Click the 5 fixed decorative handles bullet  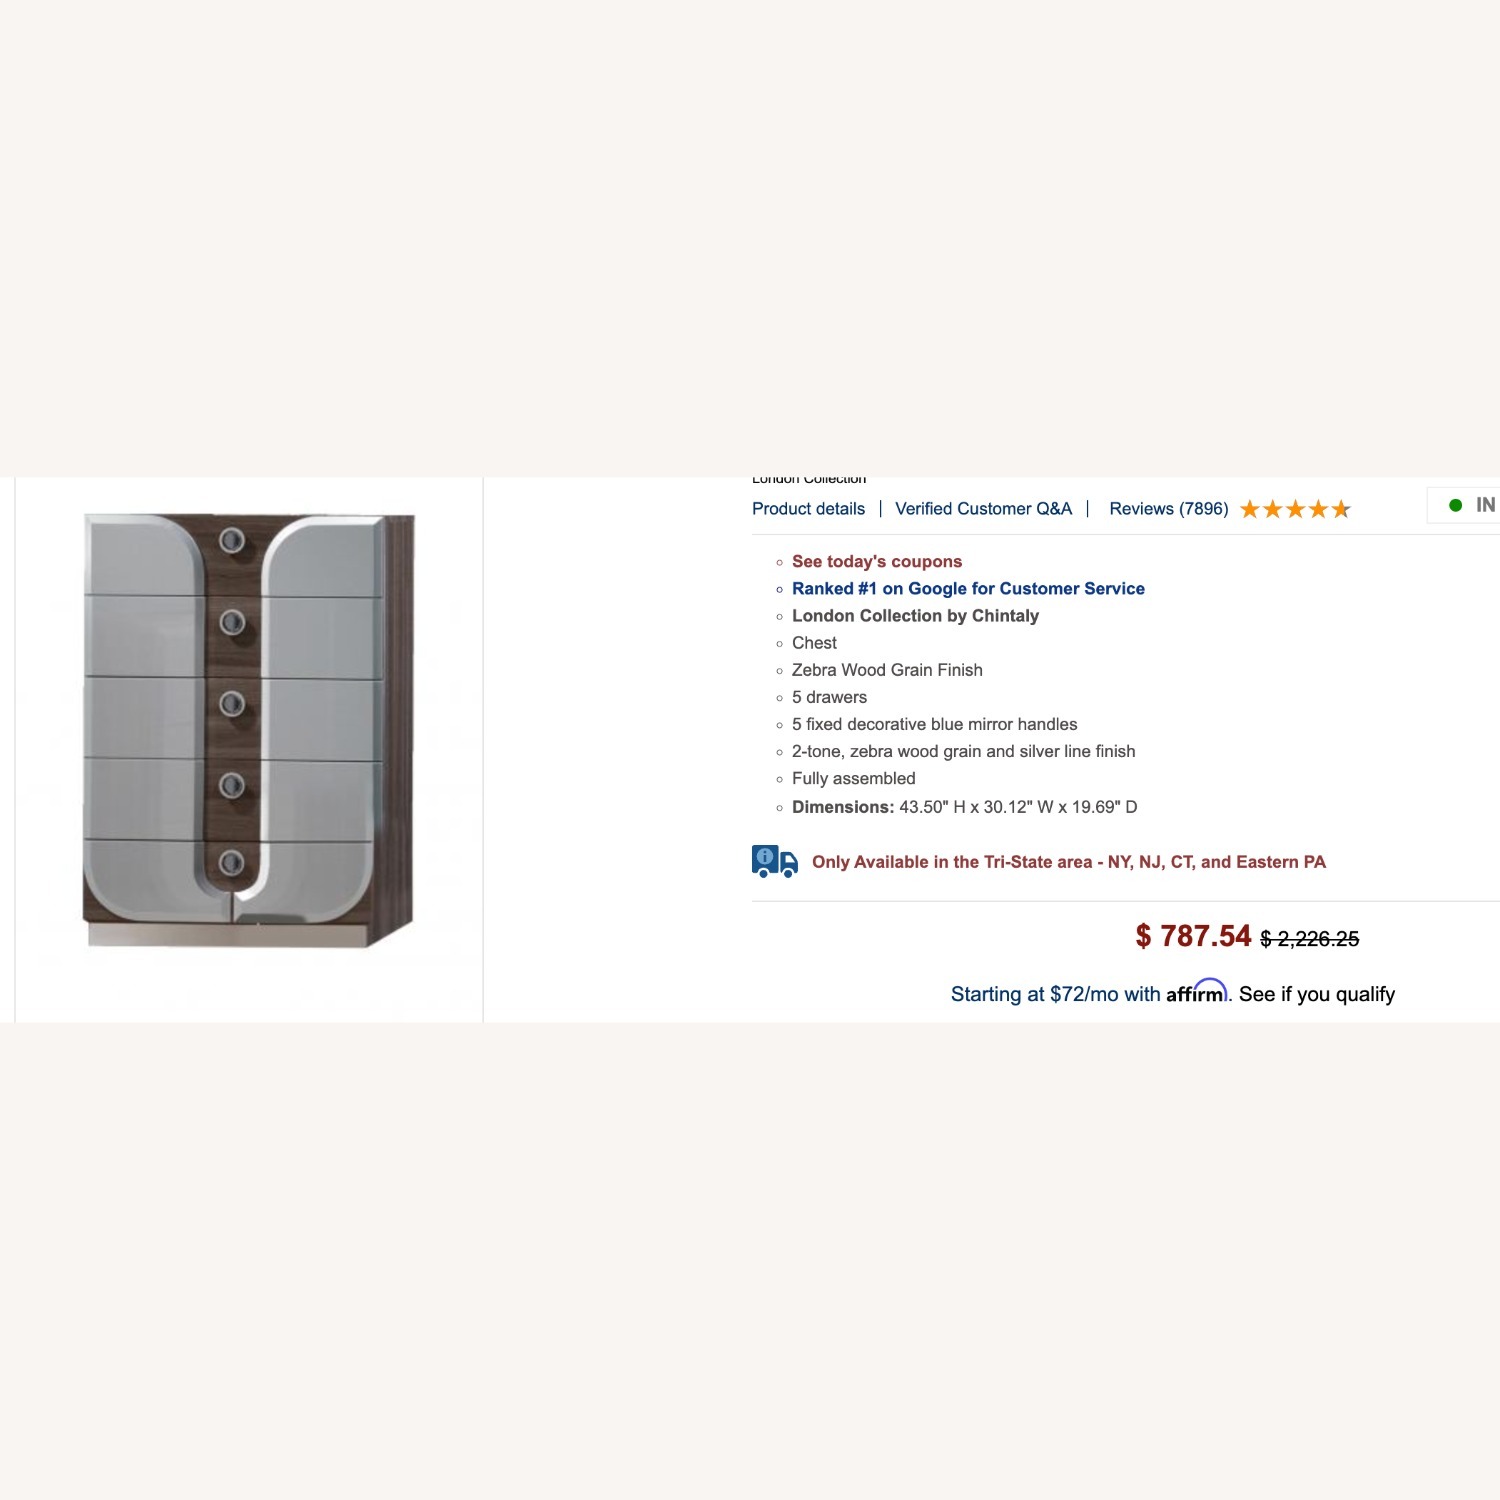pyautogui.click(x=934, y=724)
